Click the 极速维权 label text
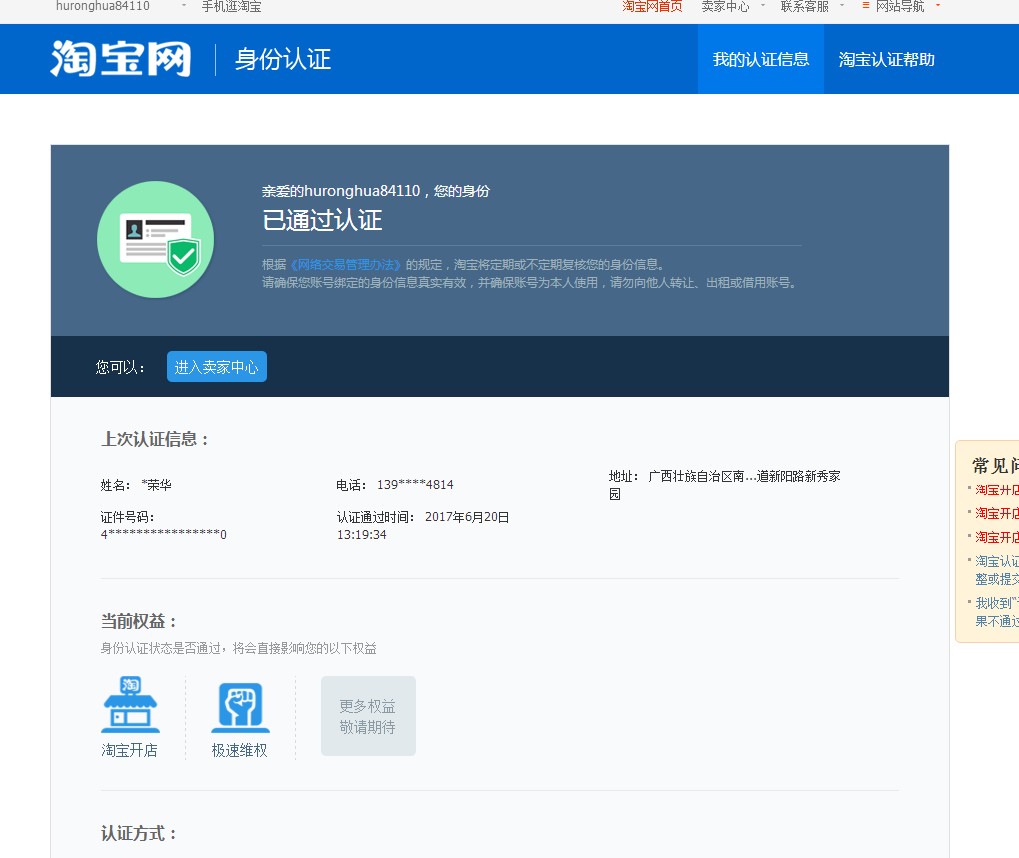The image size is (1019, 858). point(240,750)
